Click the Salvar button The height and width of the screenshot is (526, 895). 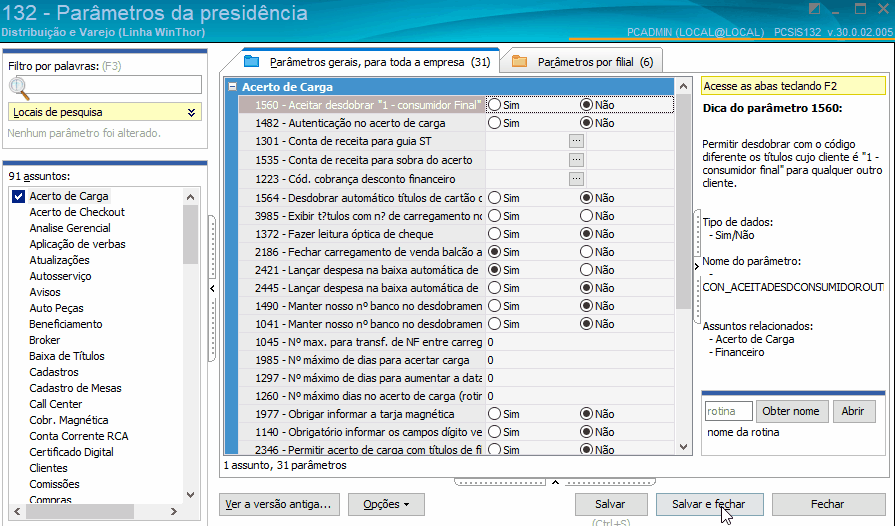point(611,504)
